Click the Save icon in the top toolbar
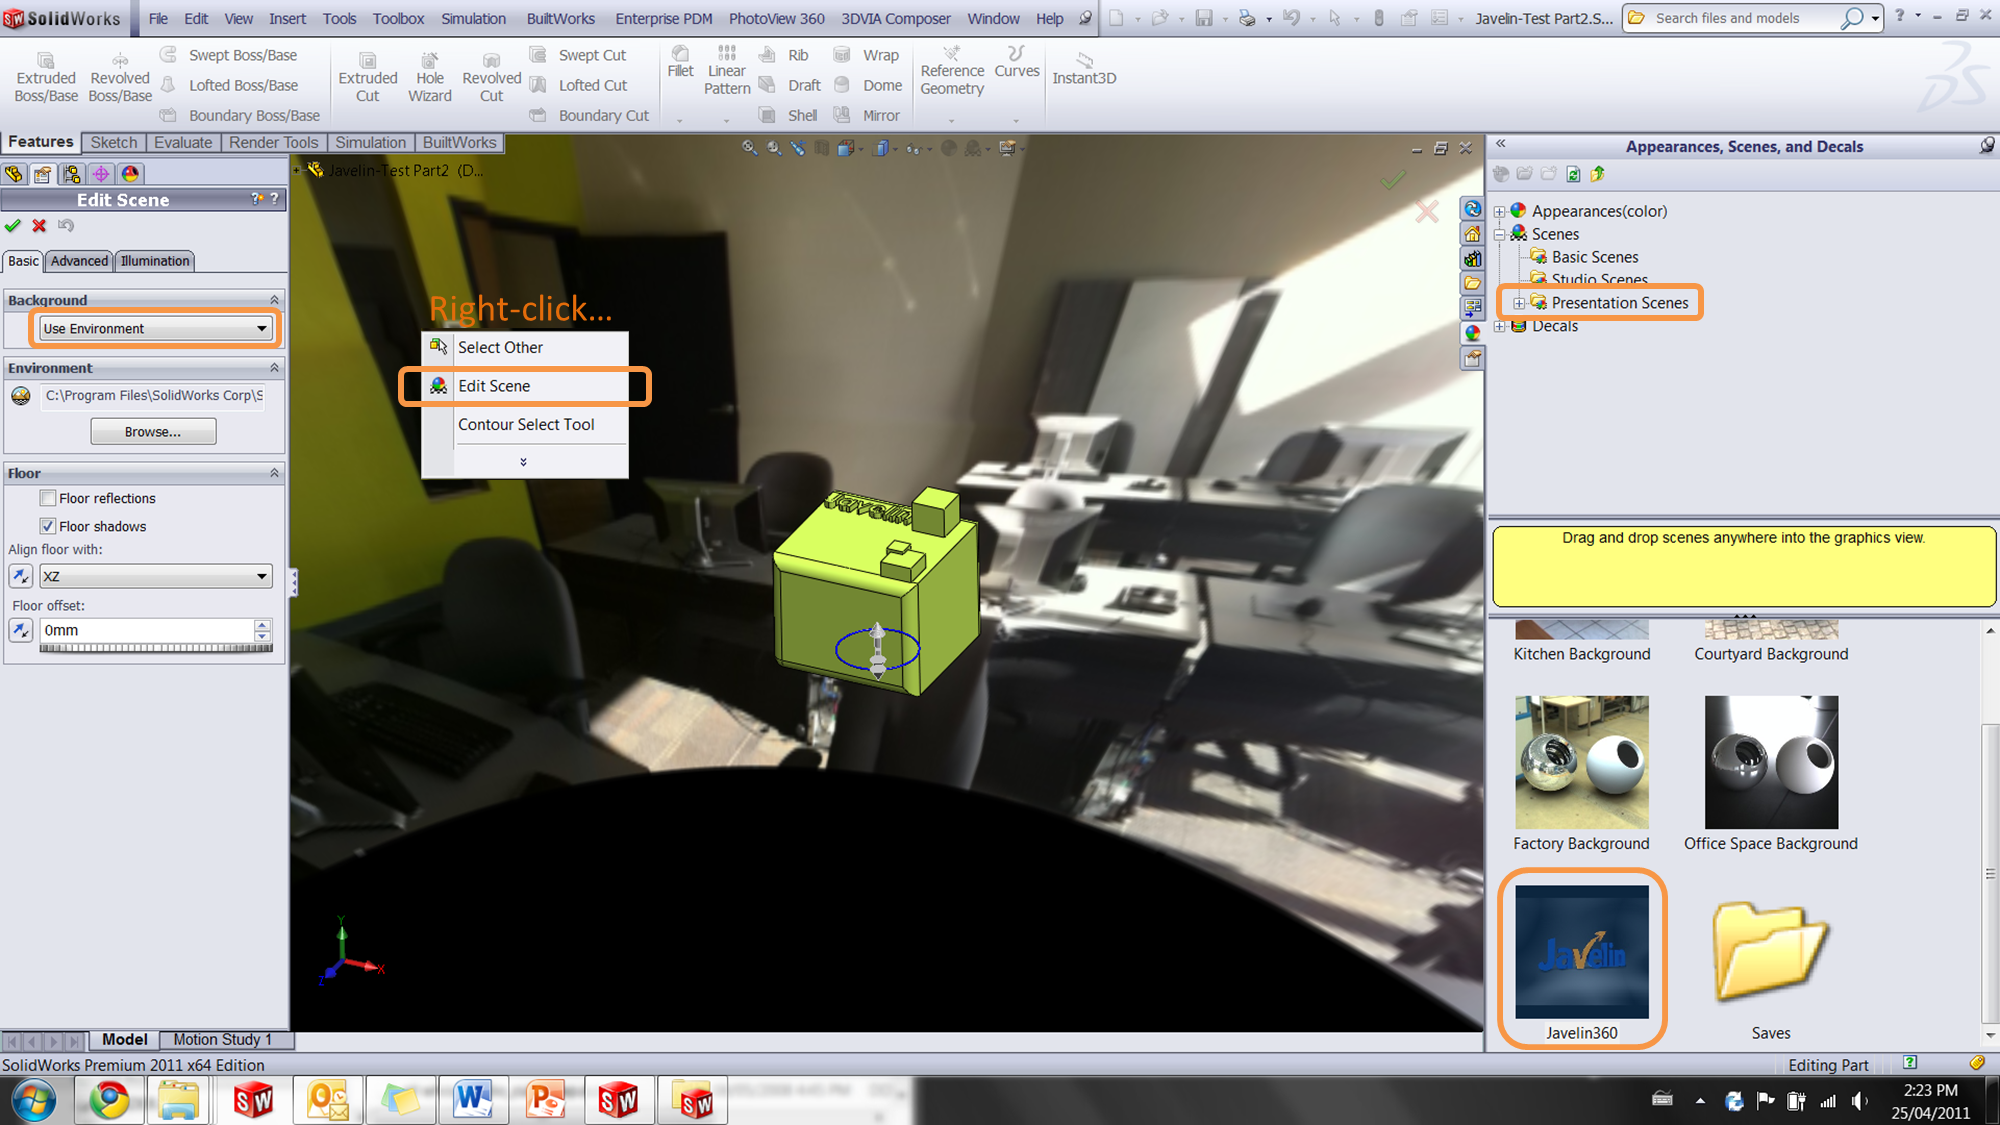 pos(1204,18)
